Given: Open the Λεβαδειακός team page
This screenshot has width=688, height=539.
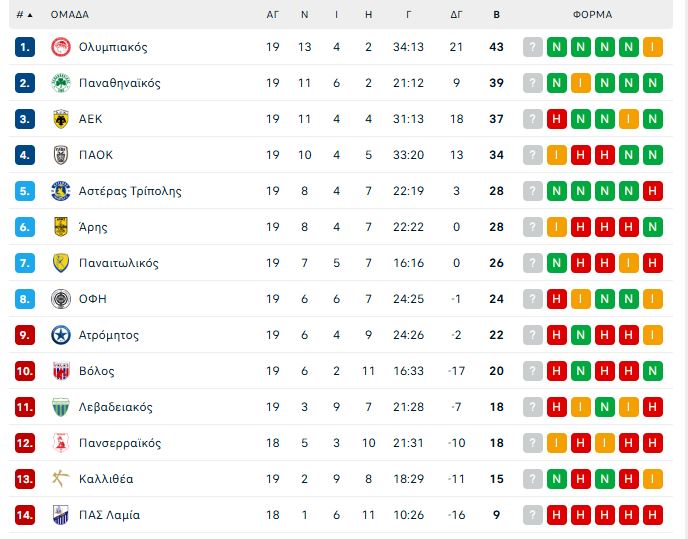Looking at the screenshot, I should click(116, 407).
